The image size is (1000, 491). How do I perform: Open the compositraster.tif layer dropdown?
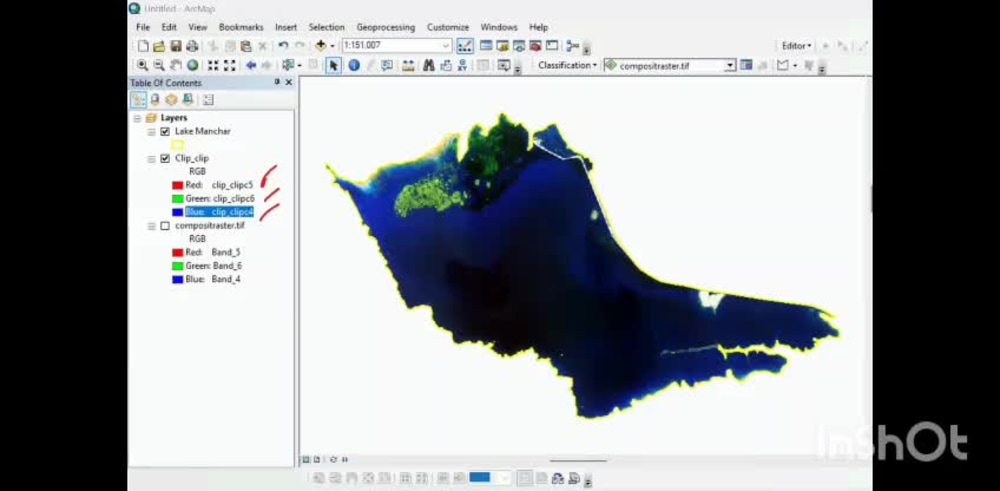click(730, 65)
